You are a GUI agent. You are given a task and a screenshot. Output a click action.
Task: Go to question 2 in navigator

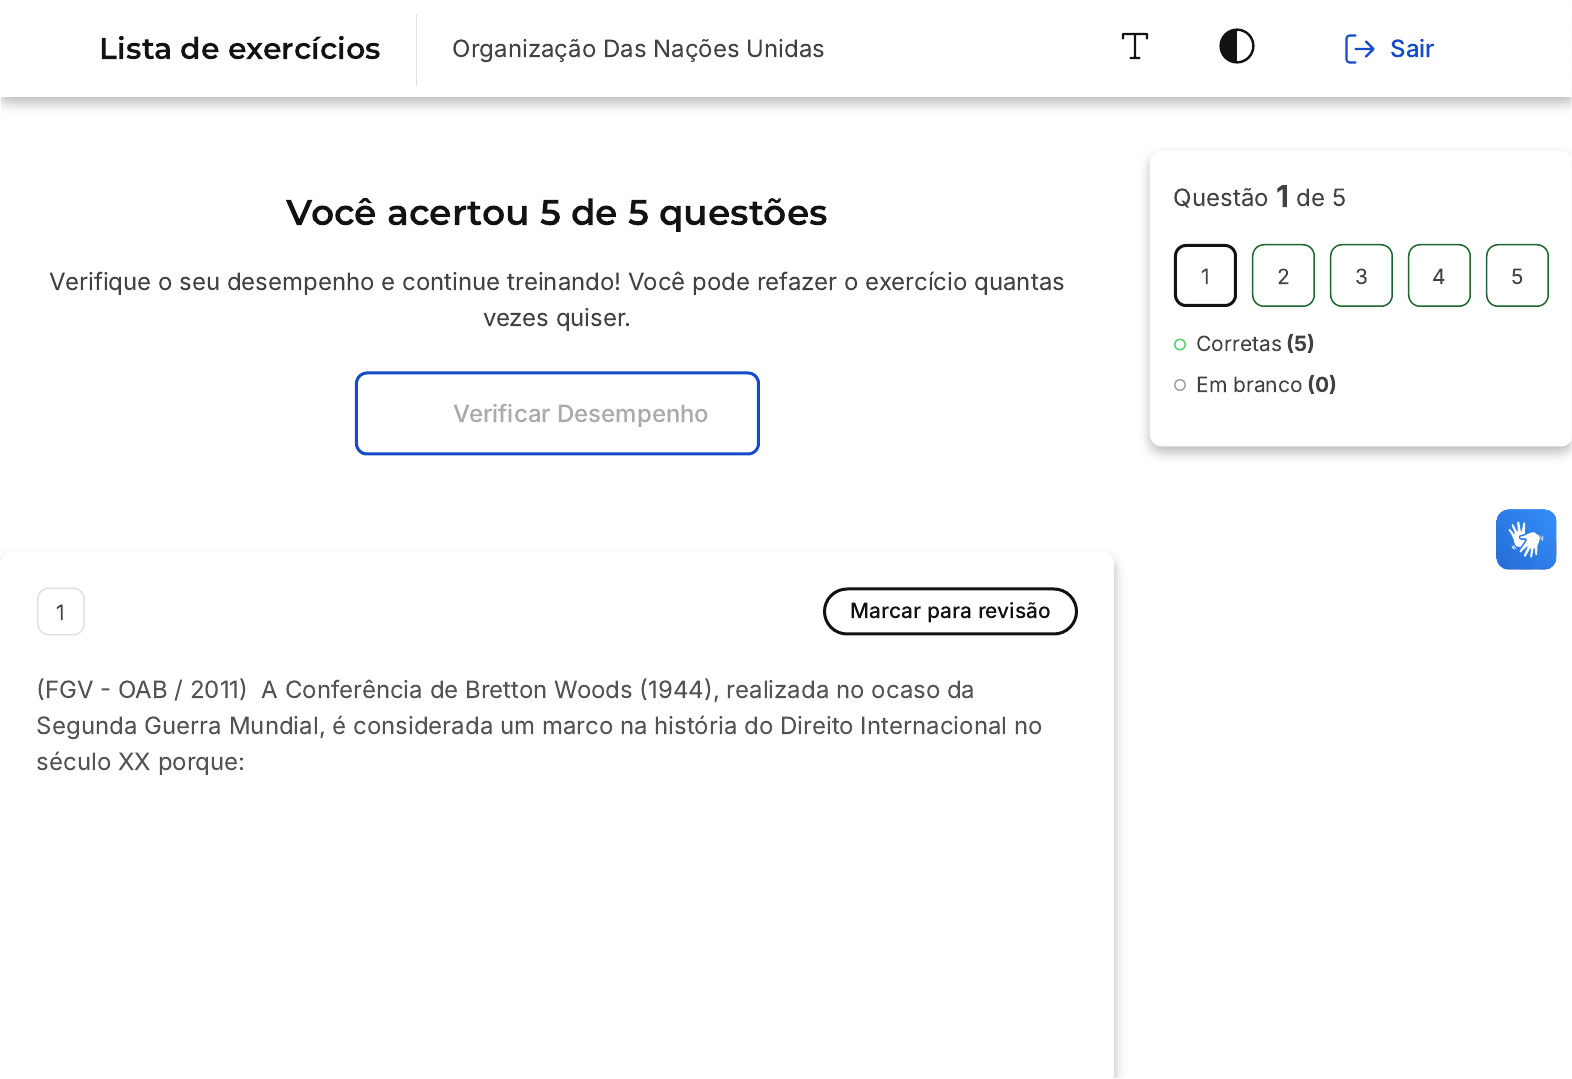click(1283, 275)
